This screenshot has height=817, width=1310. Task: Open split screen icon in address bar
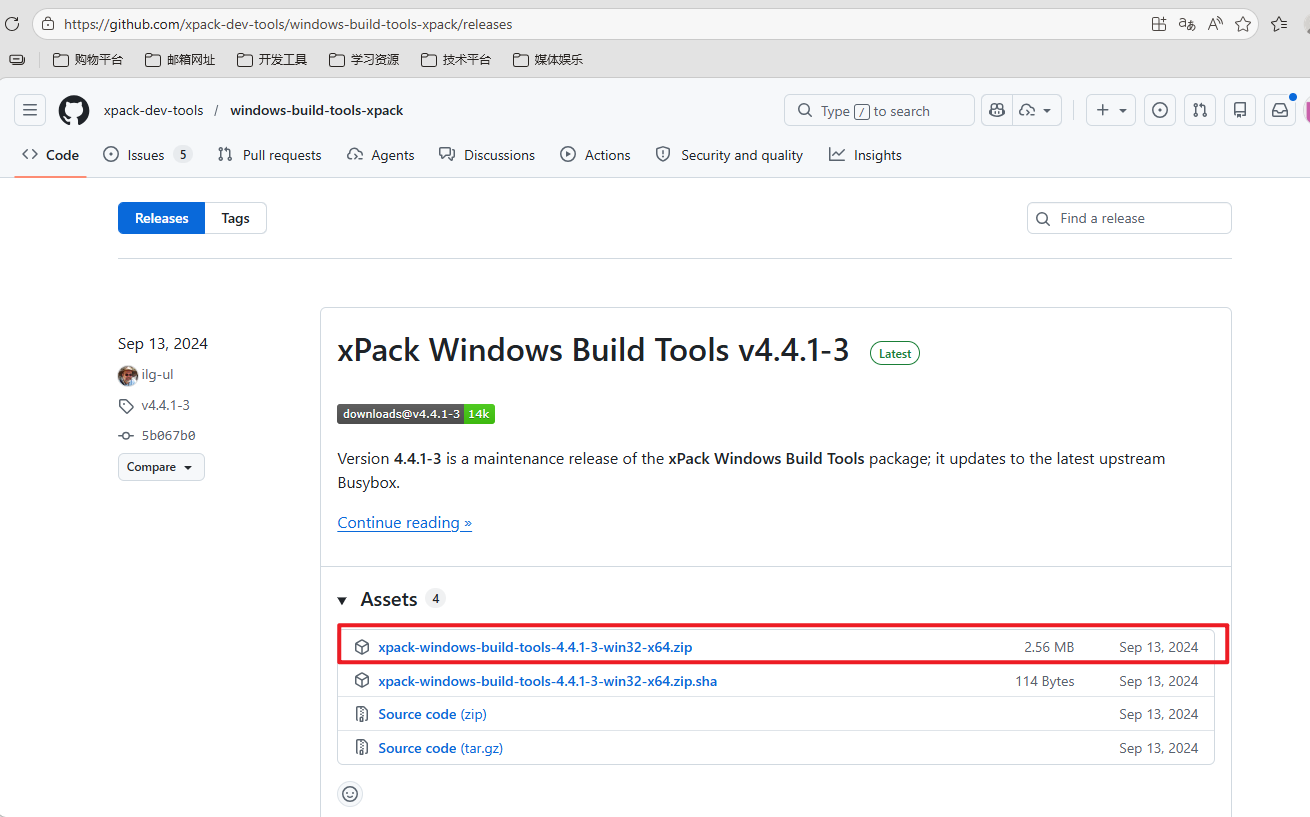coord(1159,23)
